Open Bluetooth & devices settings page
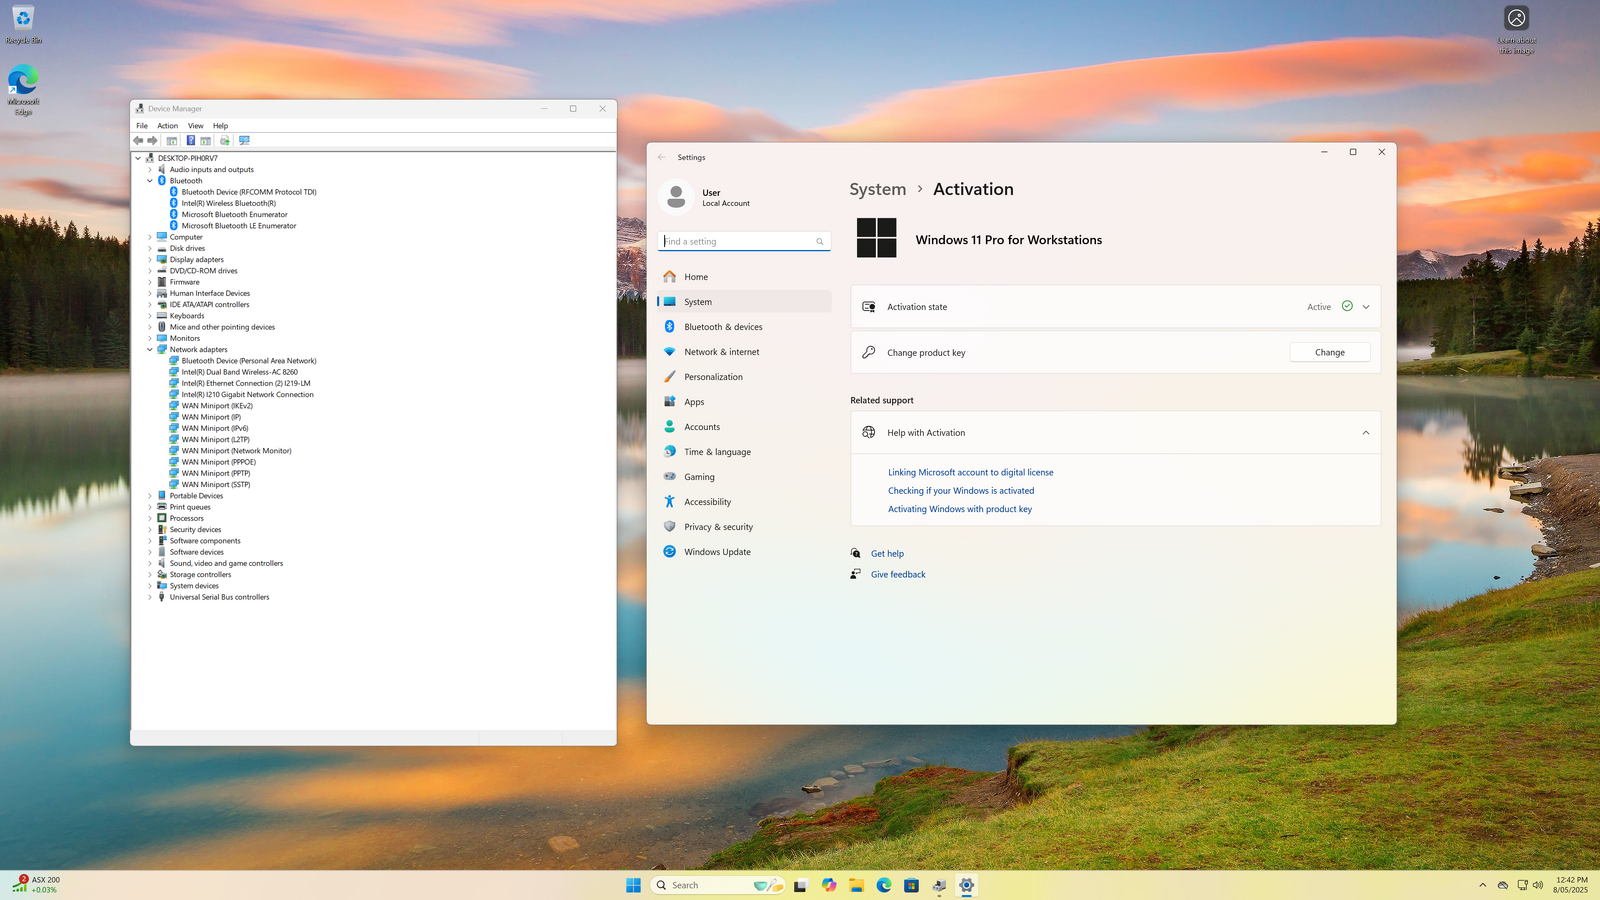Viewport: 1600px width, 900px height. (x=744, y=327)
